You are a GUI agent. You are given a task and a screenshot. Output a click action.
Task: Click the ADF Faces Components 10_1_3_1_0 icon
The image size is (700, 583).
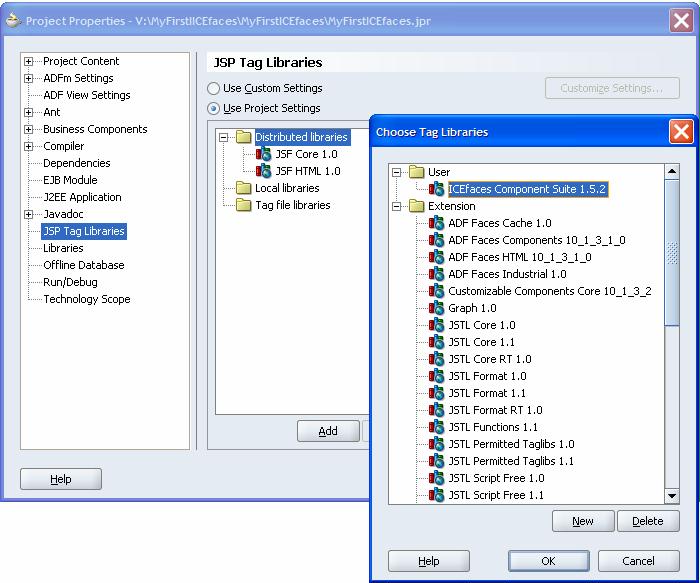[x=436, y=240]
